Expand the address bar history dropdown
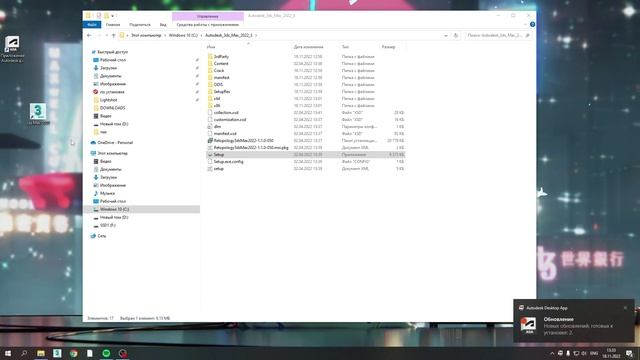The image size is (640, 360). pos(446,36)
